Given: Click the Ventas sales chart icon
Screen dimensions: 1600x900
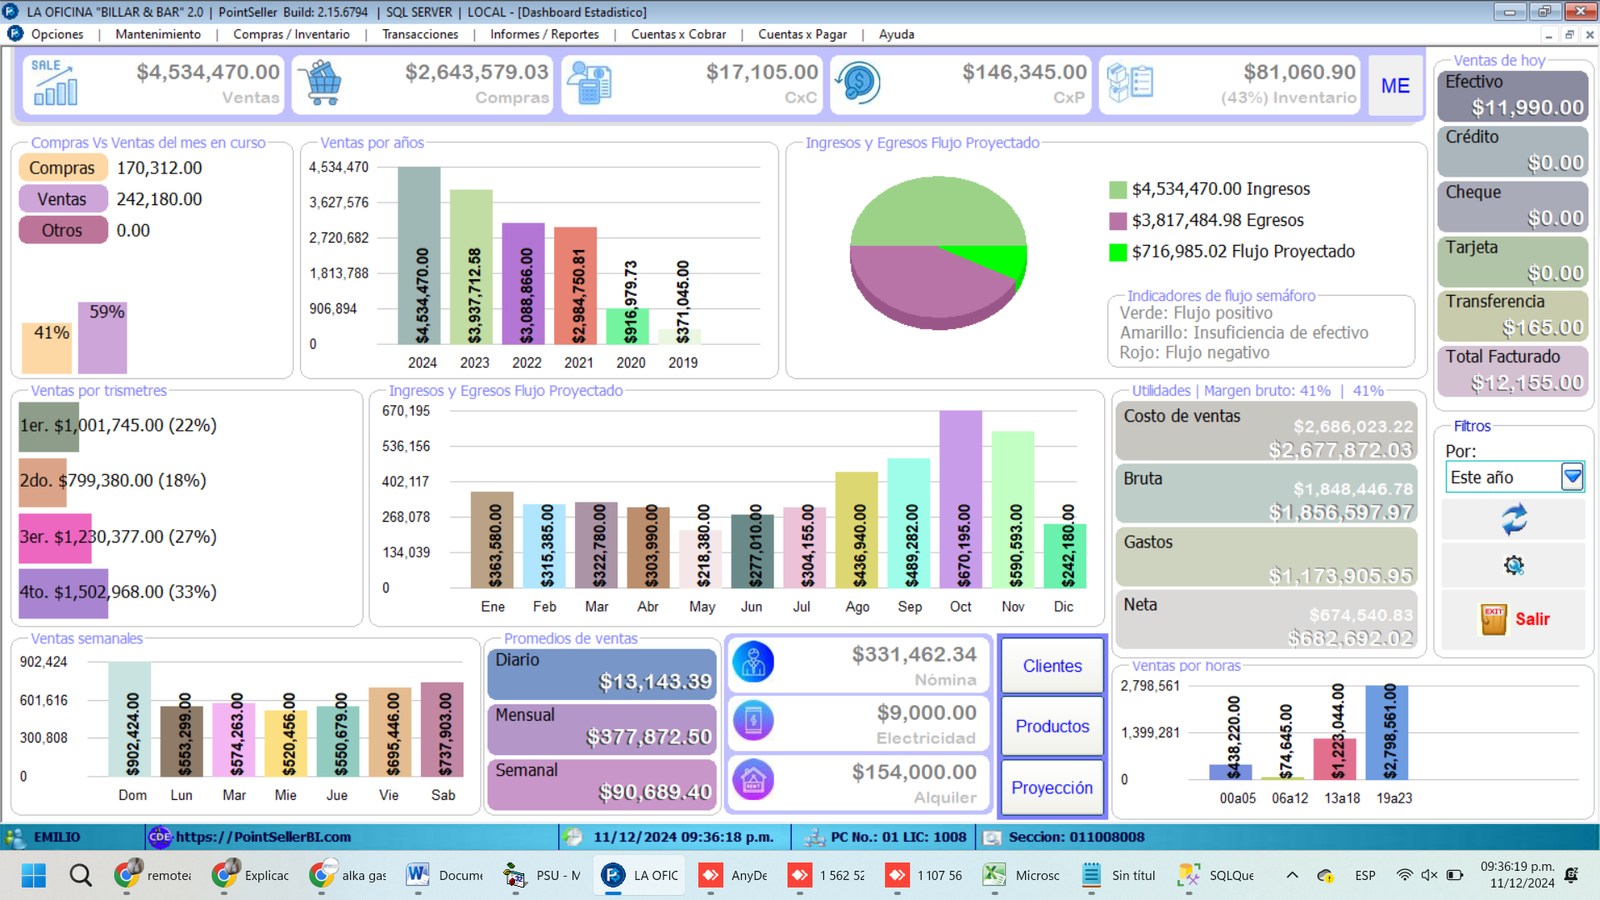Looking at the screenshot, I should pos(54,84).
